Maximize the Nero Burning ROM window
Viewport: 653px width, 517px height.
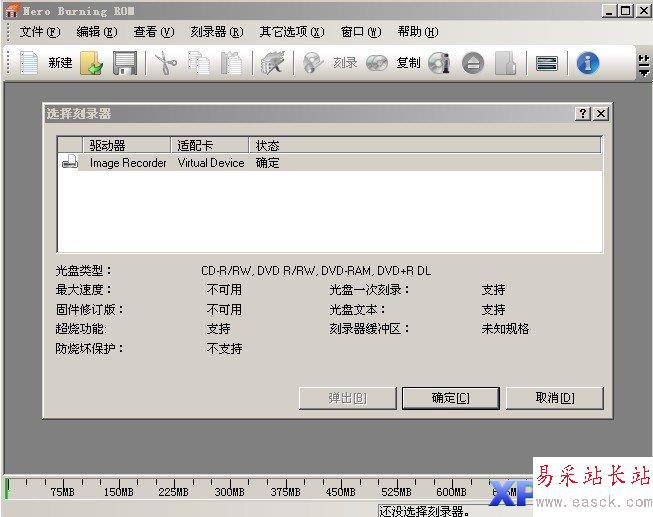click(x=626, y=10)
